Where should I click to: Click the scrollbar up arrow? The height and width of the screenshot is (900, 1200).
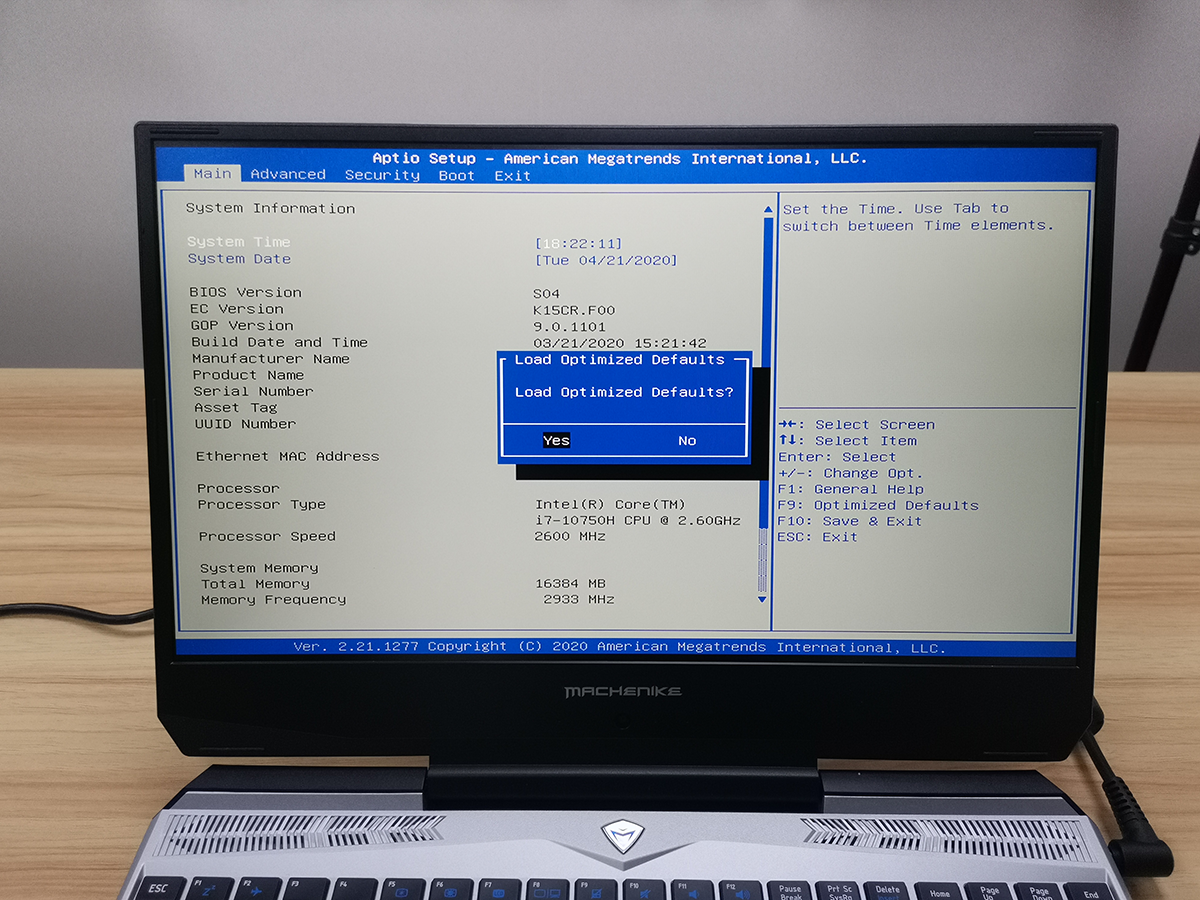(767, 209)
